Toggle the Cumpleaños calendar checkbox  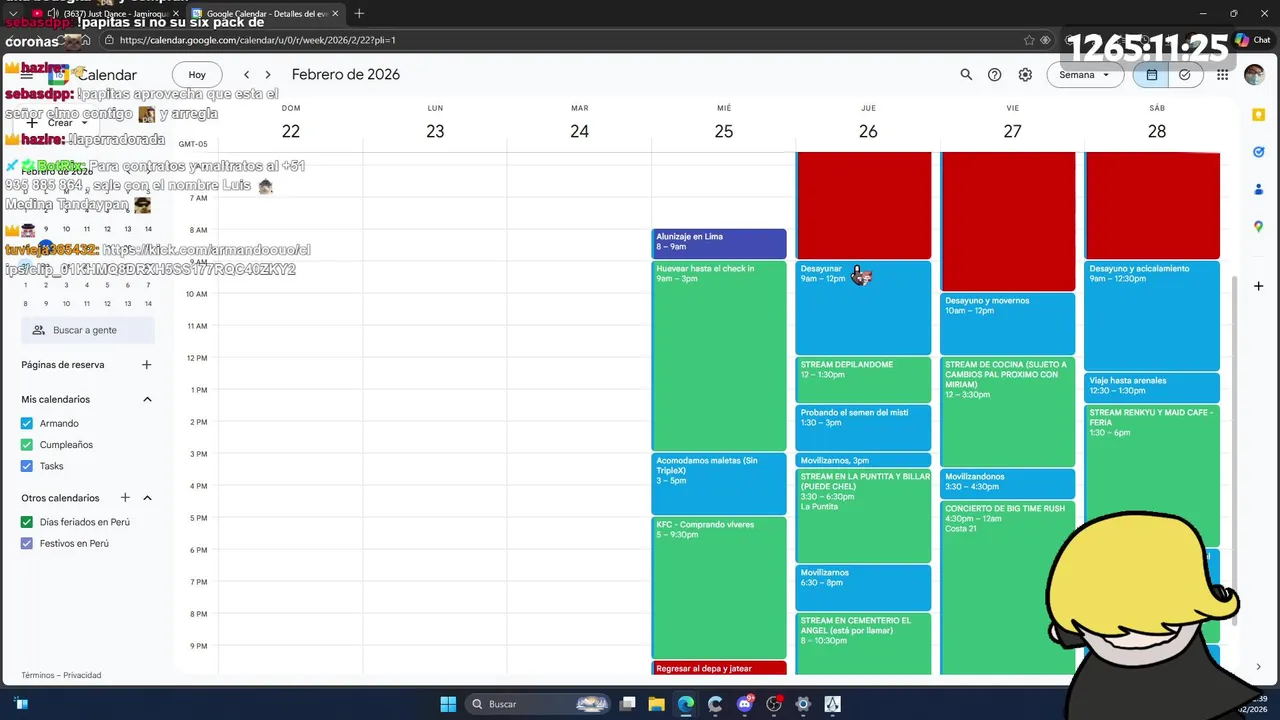pyautogui.click(x=27, y=445)
